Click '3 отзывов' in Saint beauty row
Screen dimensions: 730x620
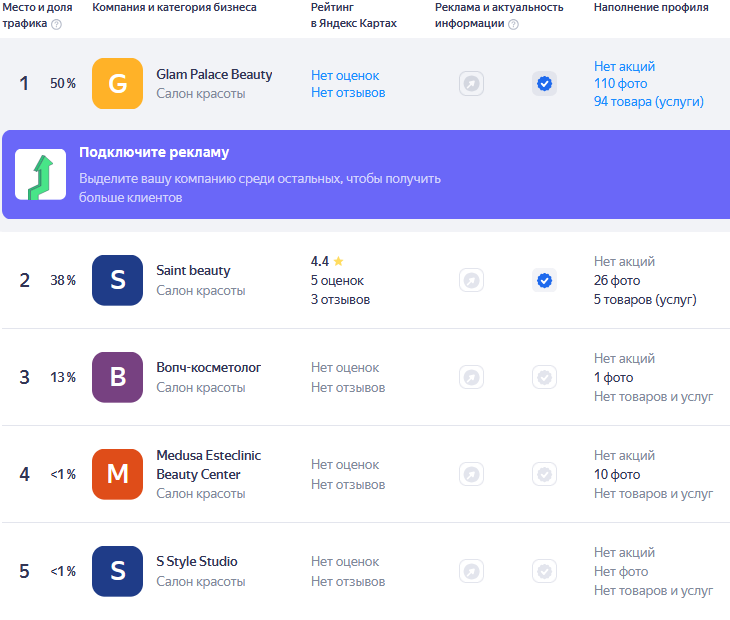[340, 300]
